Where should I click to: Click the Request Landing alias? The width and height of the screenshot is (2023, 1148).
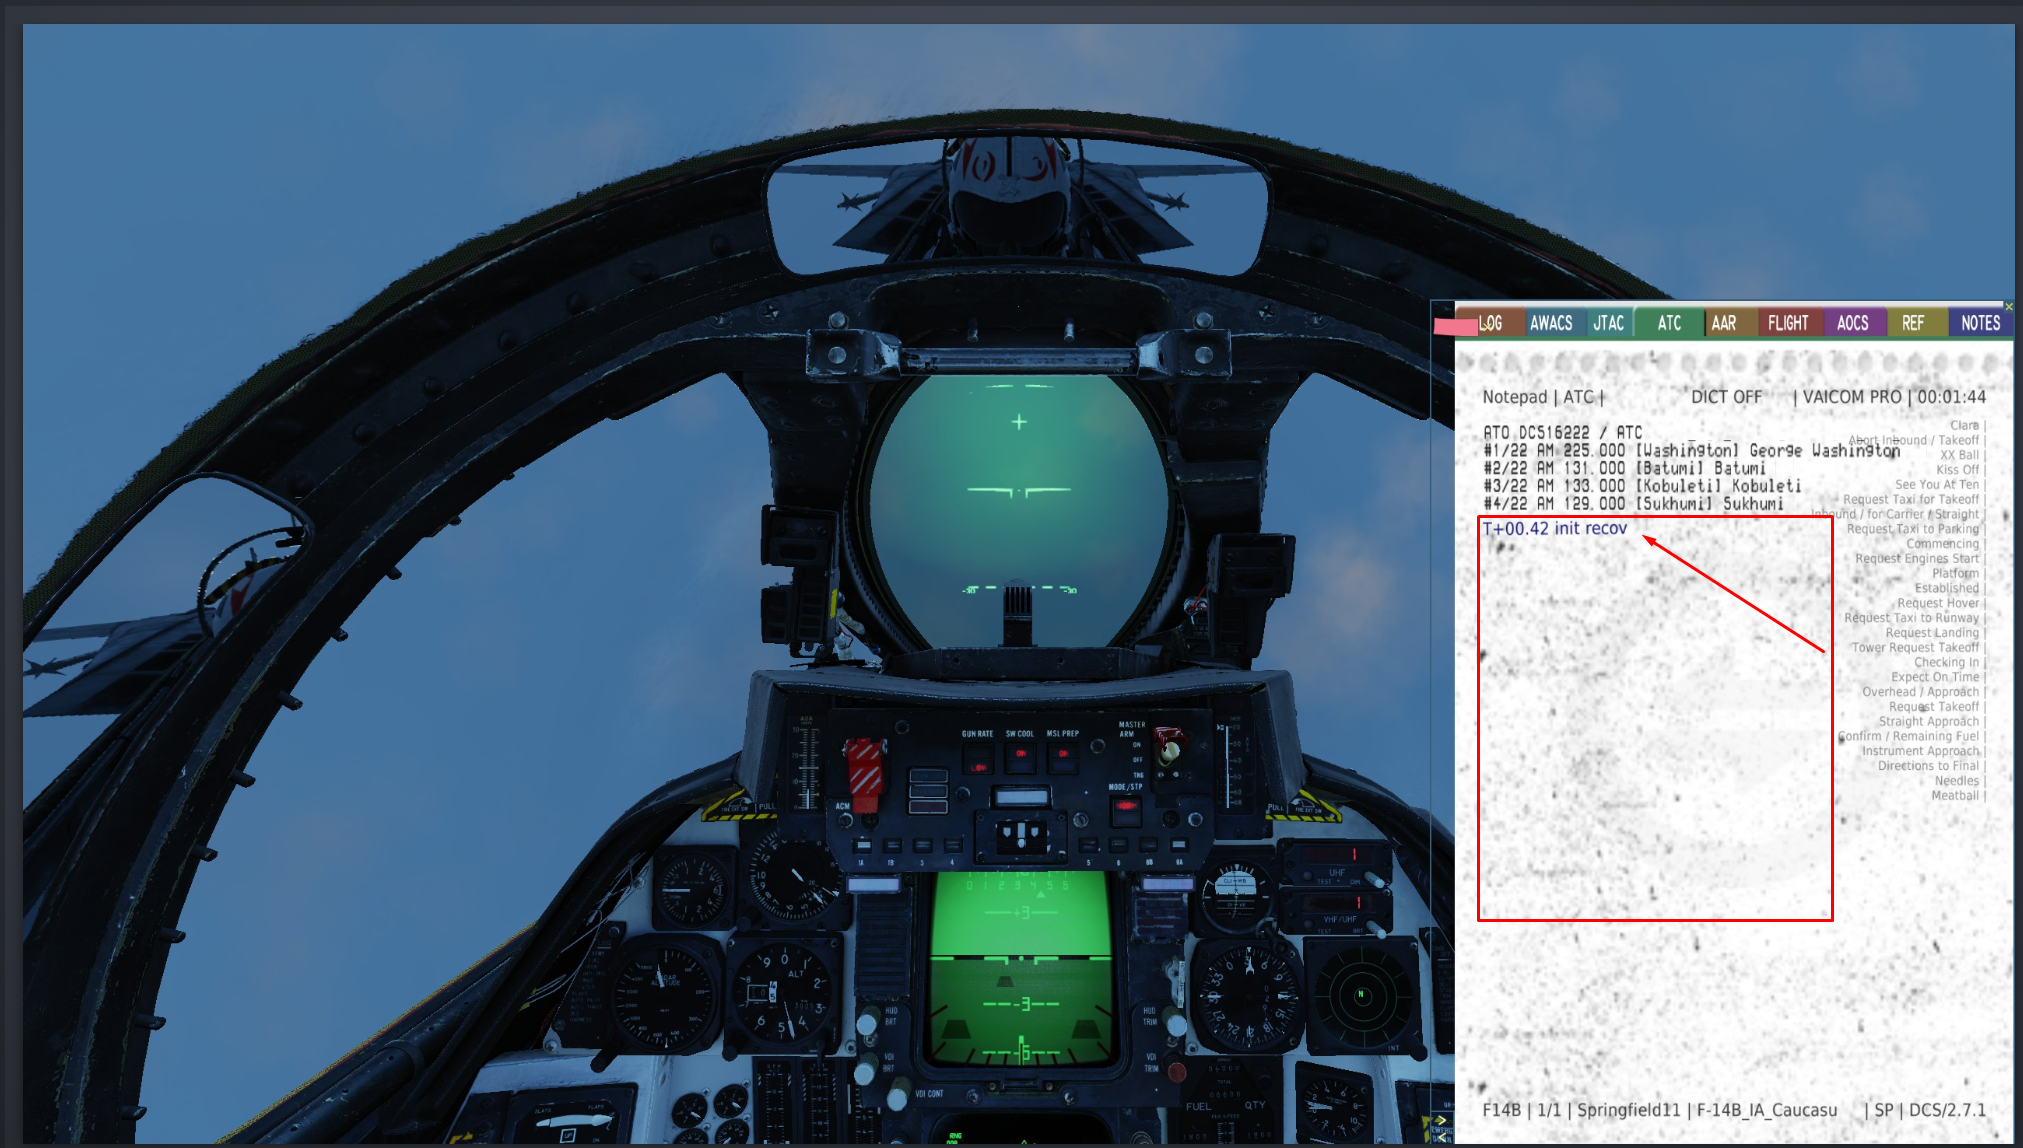tap(1932, 633)
